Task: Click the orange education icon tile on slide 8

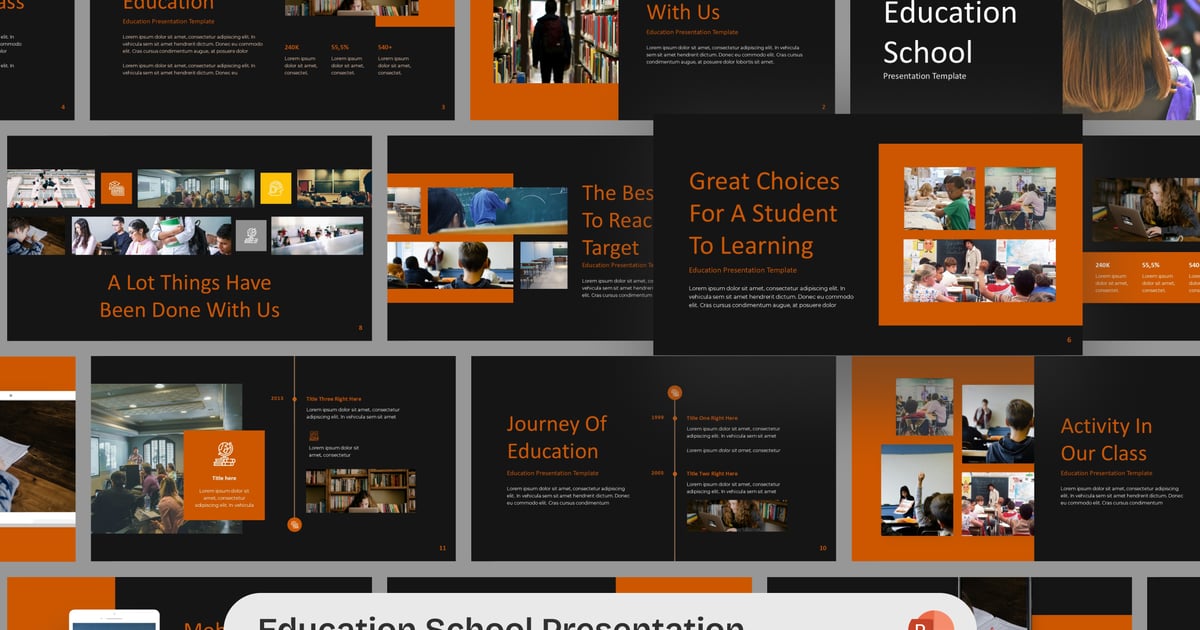Action: pyautogui.click(x=116, y=187)
